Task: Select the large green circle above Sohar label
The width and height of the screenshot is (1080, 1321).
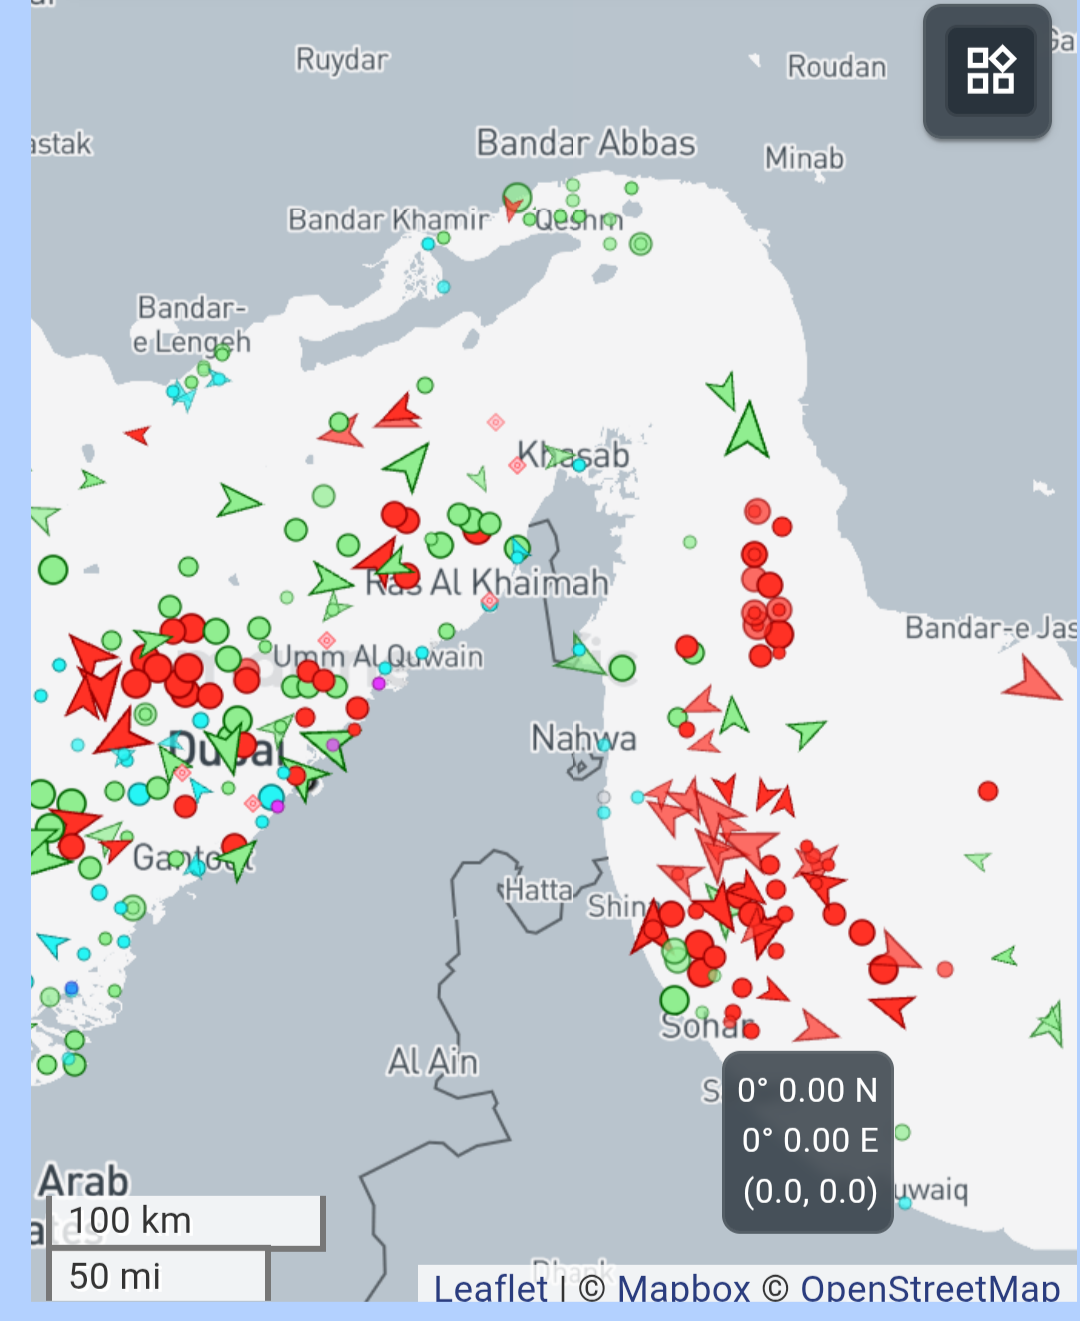Action: click(x=674, y=1000)
